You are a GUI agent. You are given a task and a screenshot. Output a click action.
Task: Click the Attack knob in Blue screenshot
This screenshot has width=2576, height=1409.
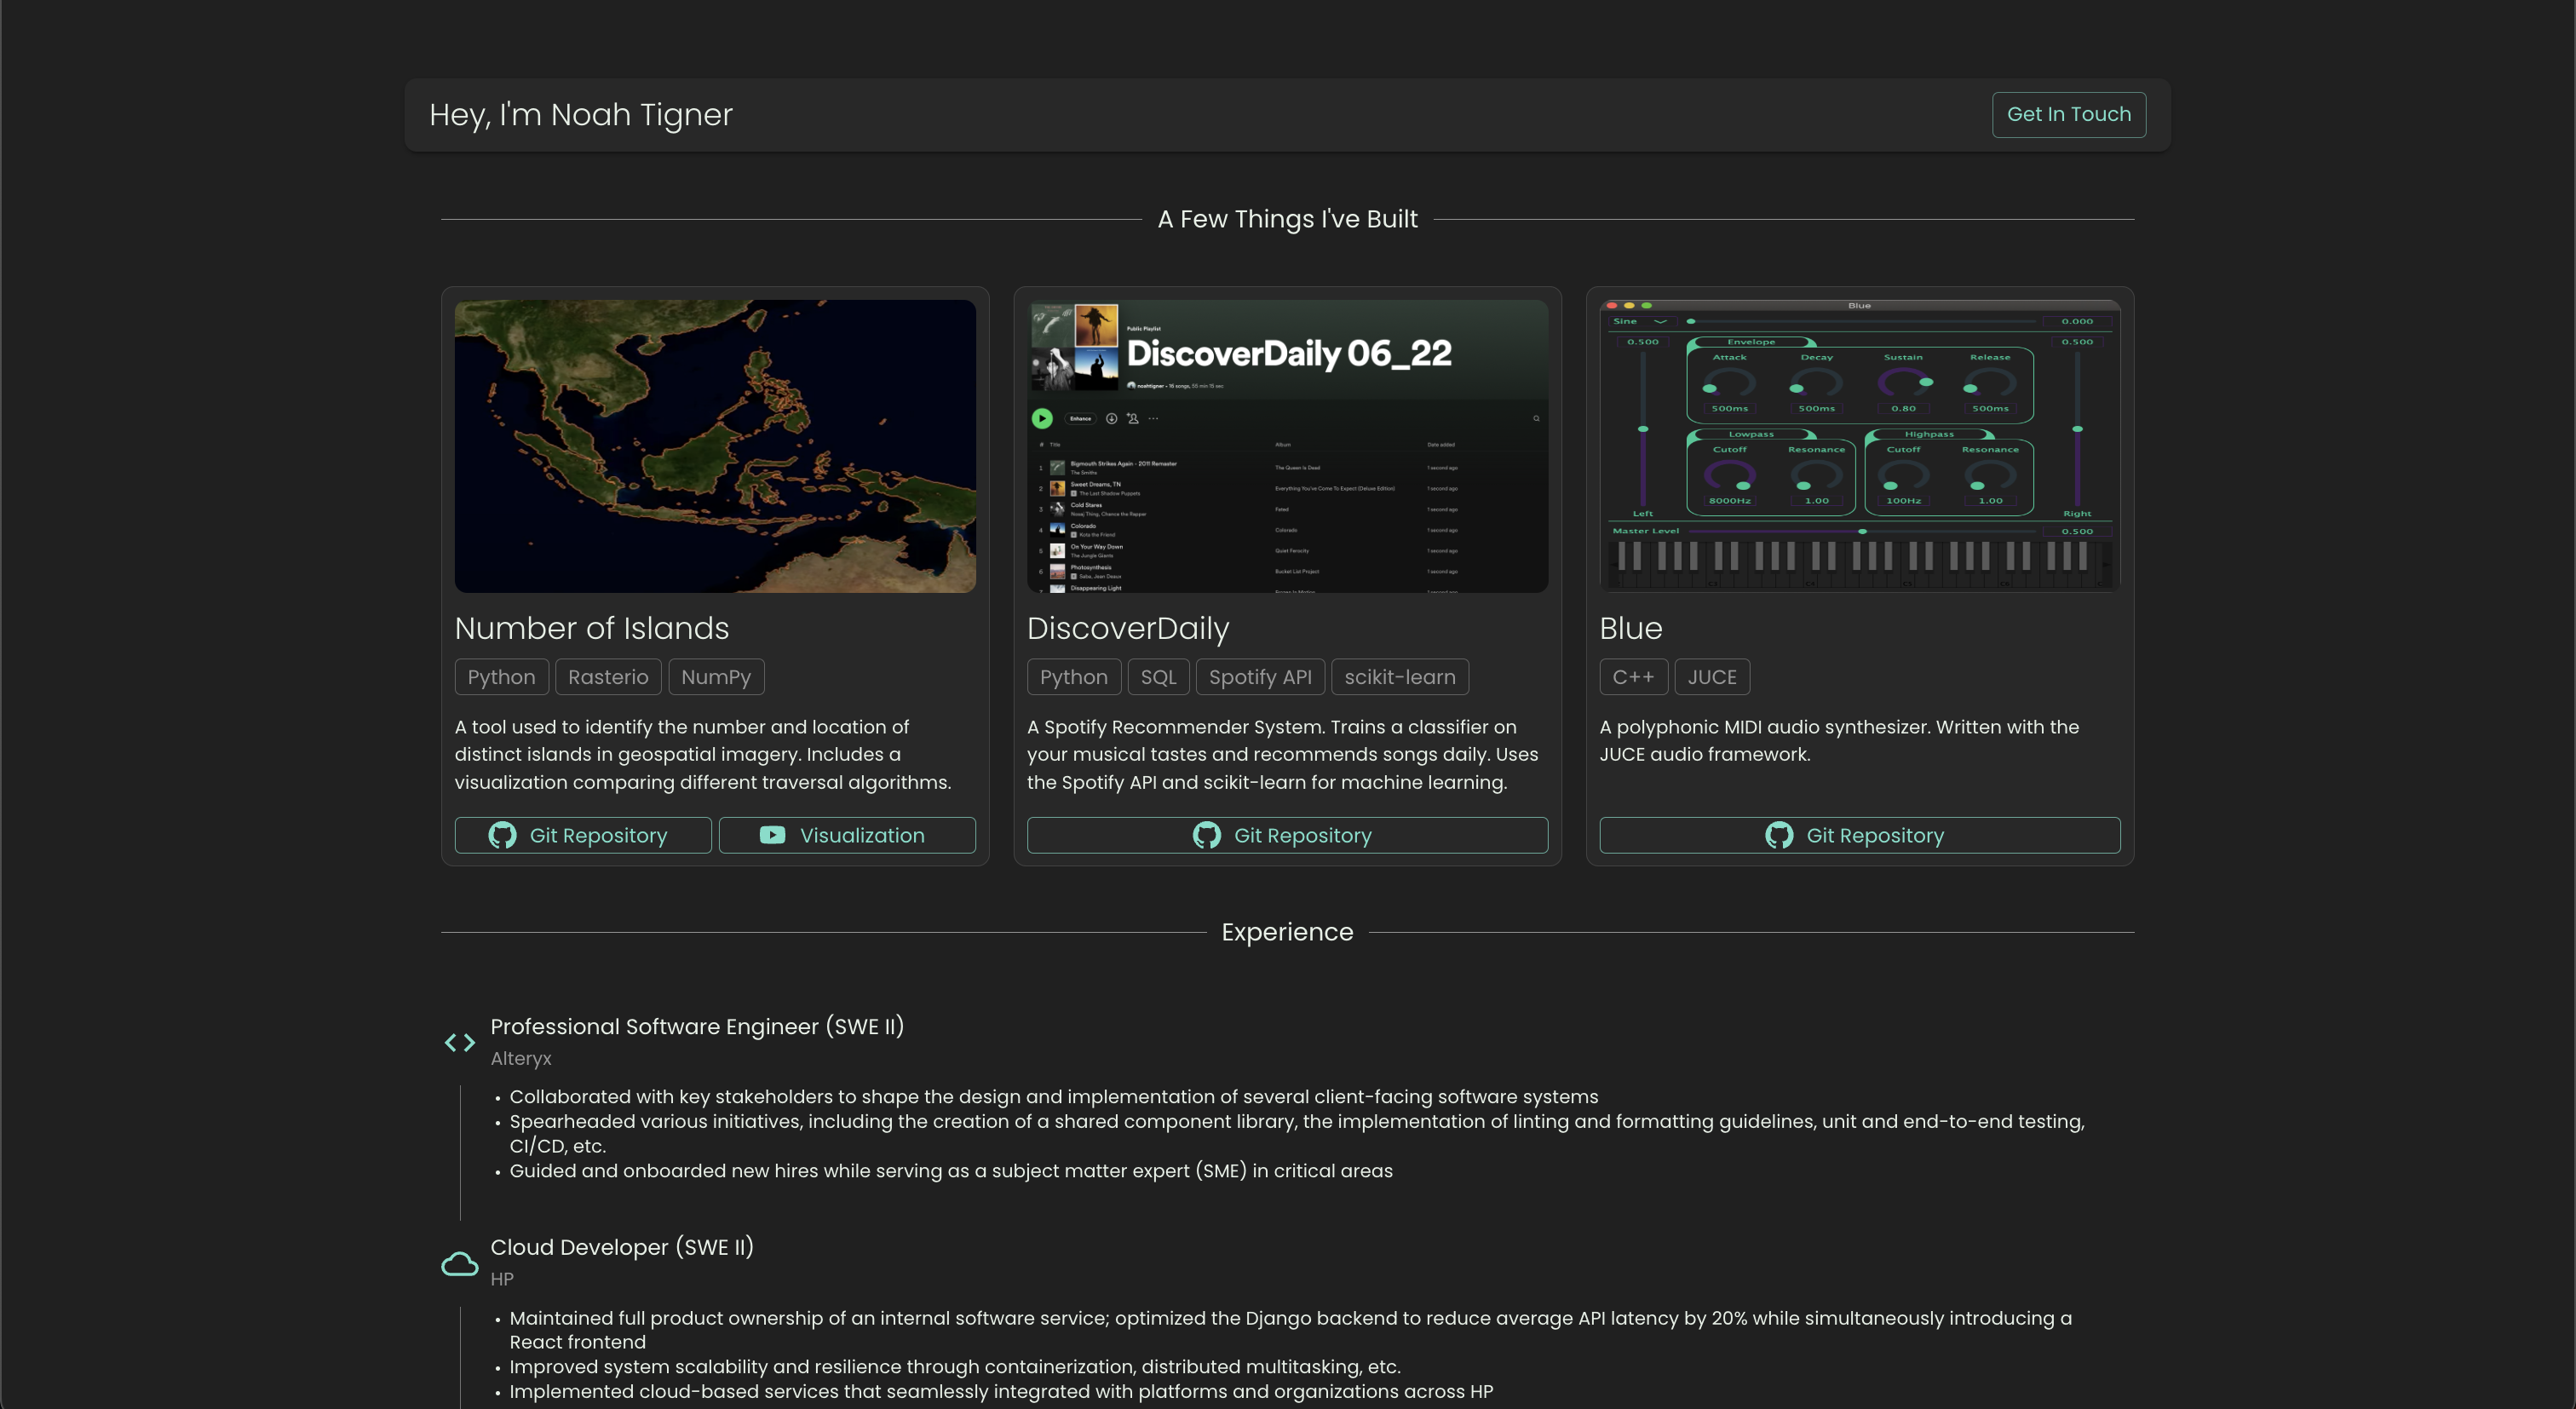1729,383
